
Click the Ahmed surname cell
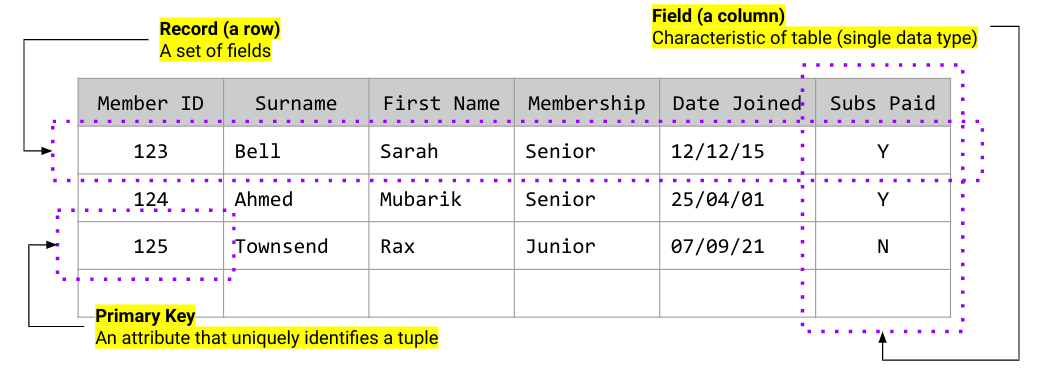296,199
